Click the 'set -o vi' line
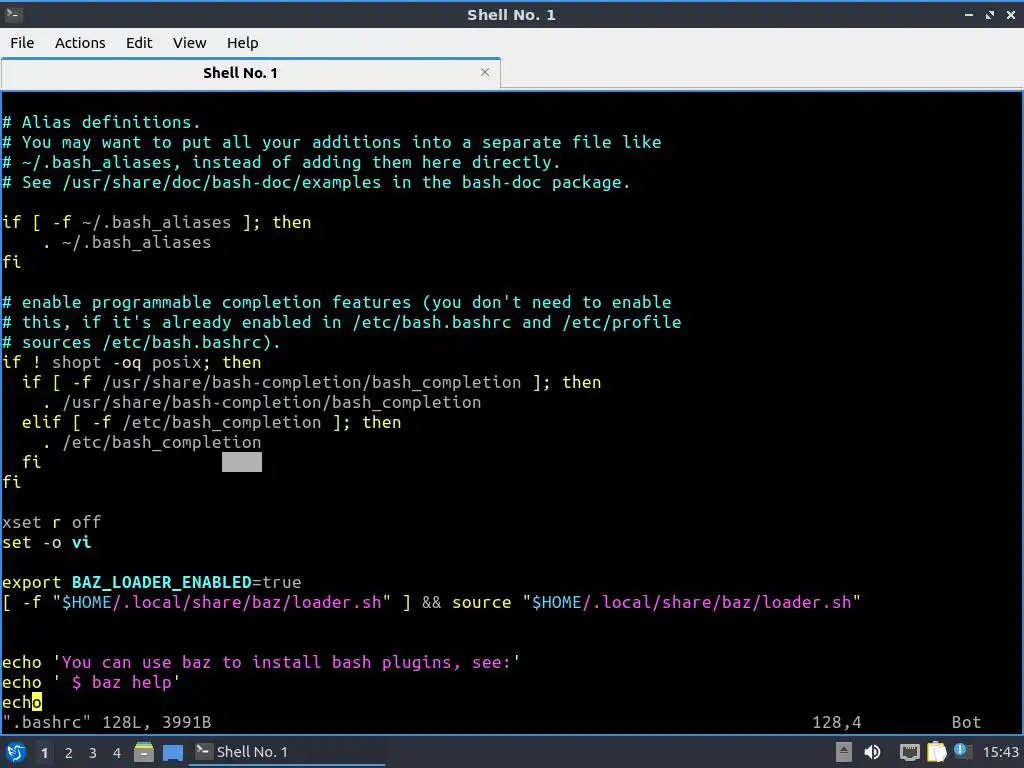1024x768 pixels. tap(46, 542)
